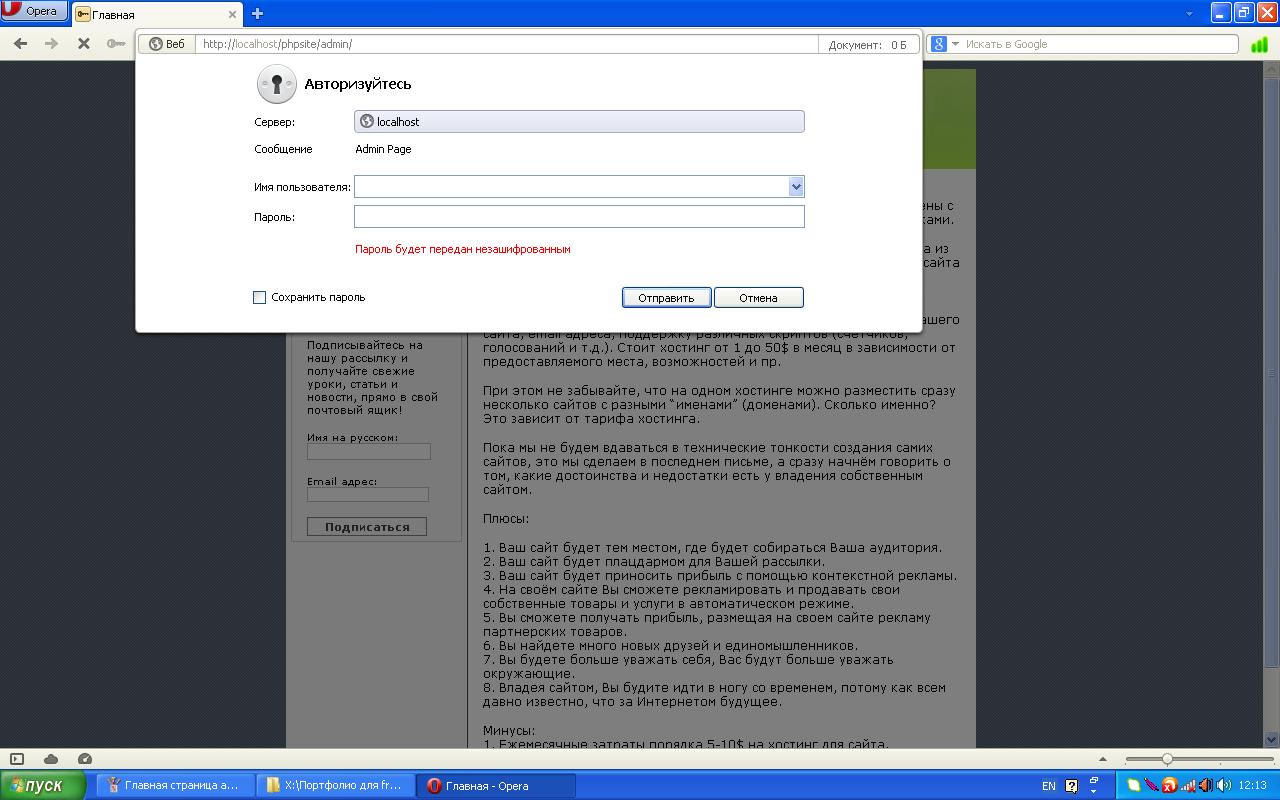1280x800 pixels.
Task: Click the lock icon in authorization dialog
Action: [x=276, y=84]
